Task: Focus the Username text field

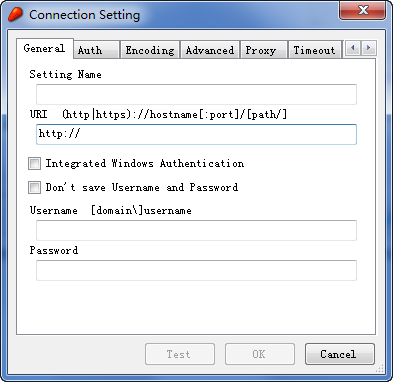Action: (x=196, y=230)
